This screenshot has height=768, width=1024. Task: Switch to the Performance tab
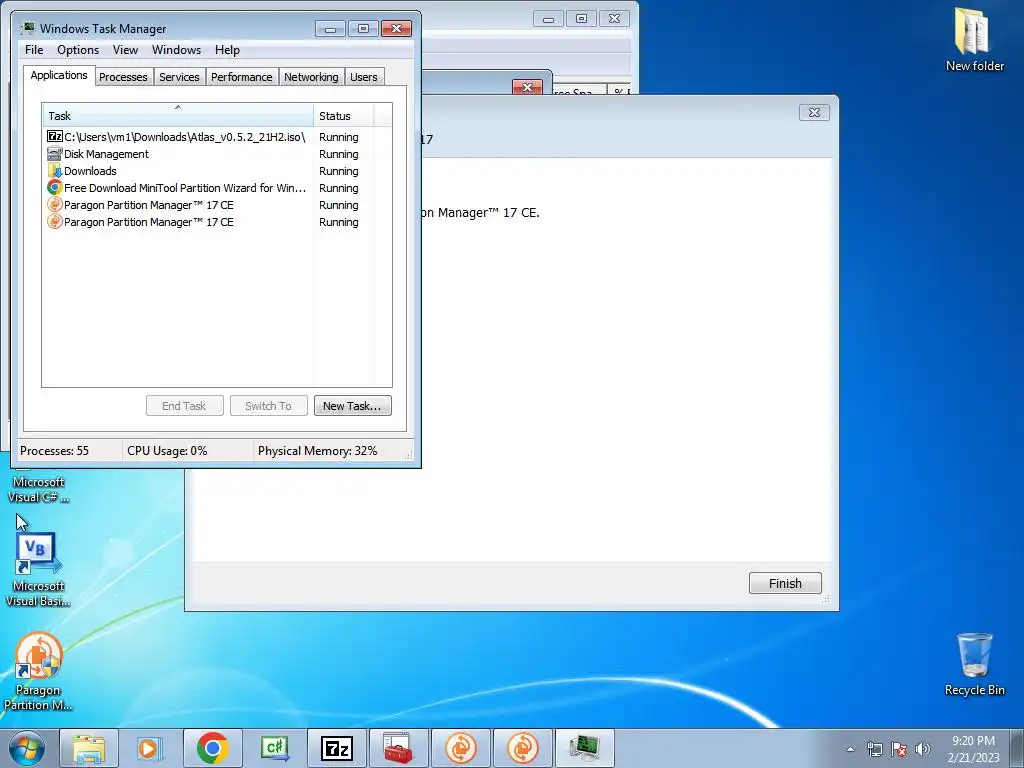241,77
